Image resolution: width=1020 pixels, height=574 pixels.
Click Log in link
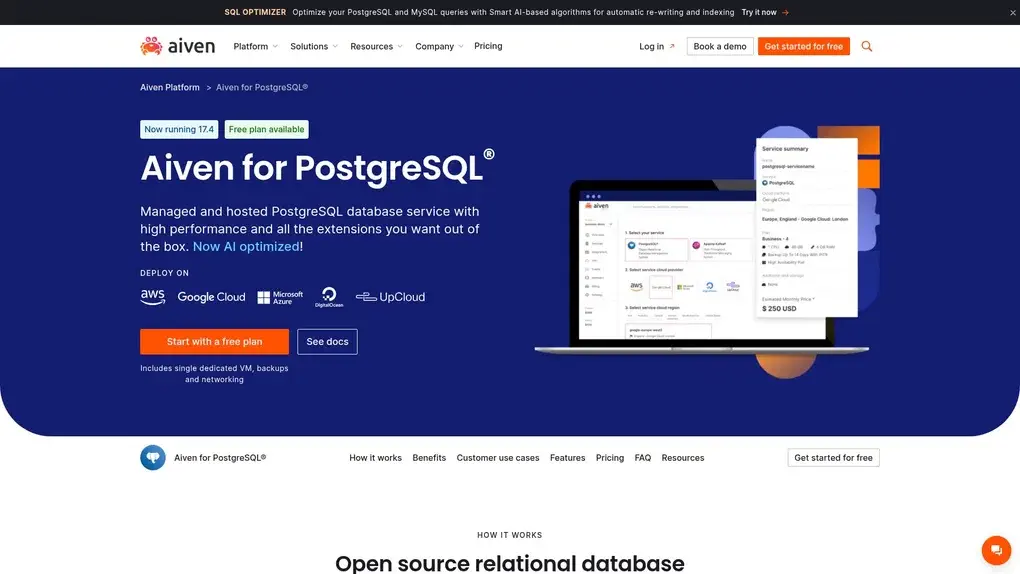pyautogui.click(x=651, y=46)
